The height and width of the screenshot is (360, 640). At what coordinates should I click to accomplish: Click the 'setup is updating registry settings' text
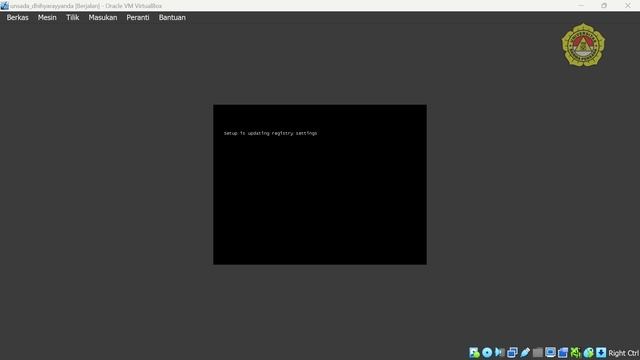pyautogui.click(x=270, y=133)
